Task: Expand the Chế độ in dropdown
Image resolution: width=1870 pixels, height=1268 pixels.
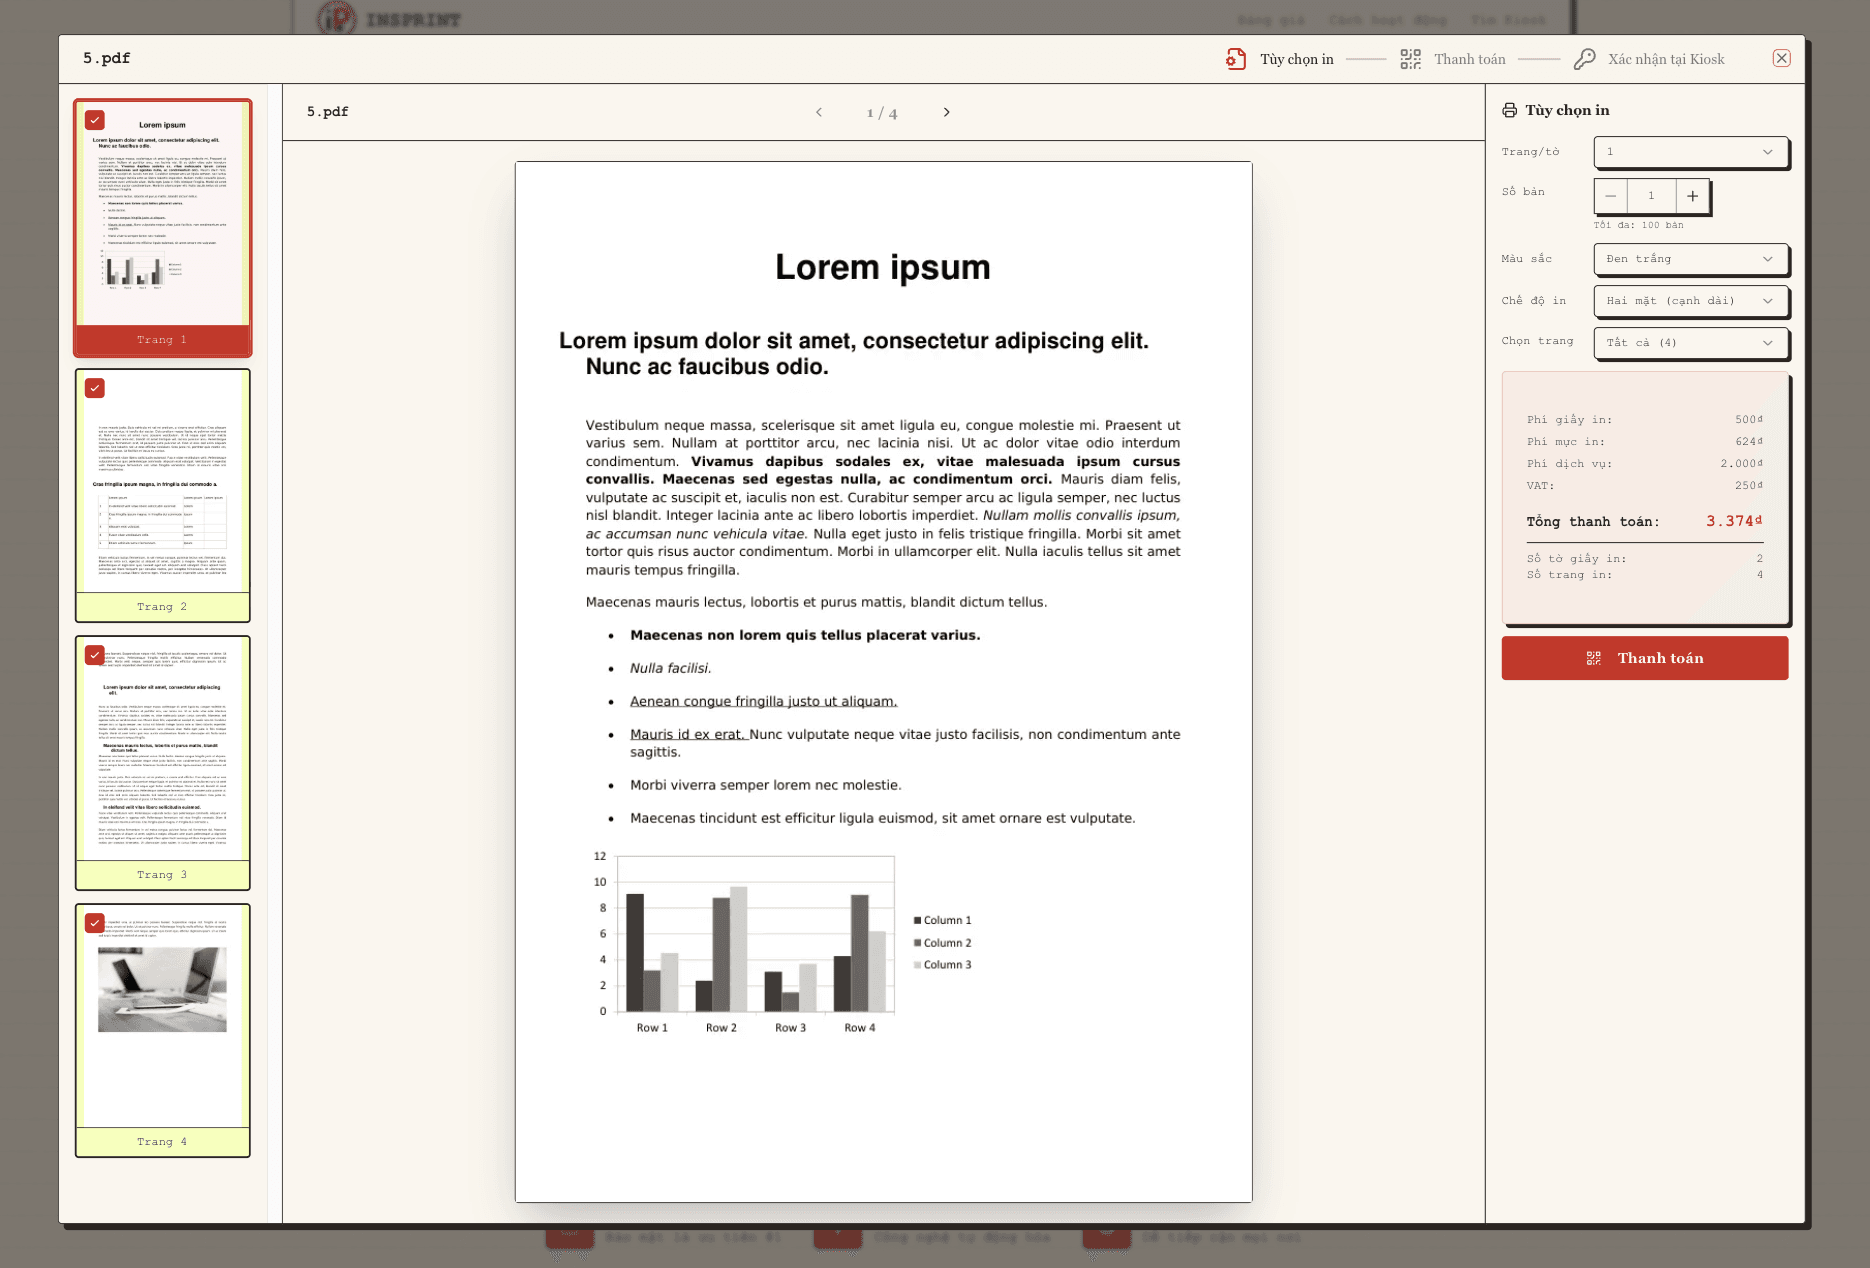Action: pyautogui.click(x=1690, y=301)
